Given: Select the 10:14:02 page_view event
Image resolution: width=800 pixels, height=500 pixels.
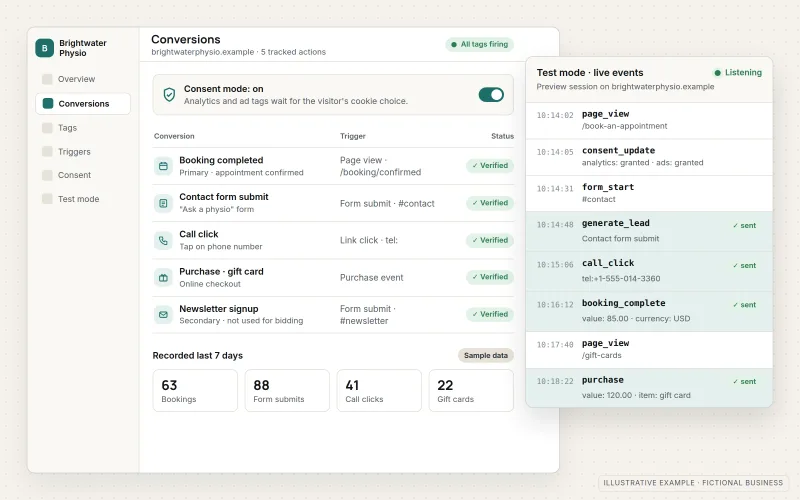Looking at the screenshot, I should pos(649,120).
